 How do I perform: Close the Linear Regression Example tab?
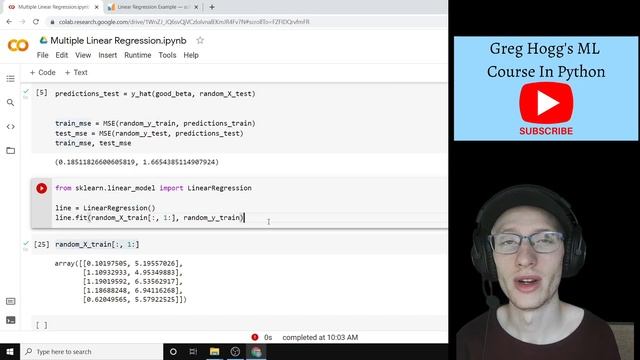click(196, 7)
